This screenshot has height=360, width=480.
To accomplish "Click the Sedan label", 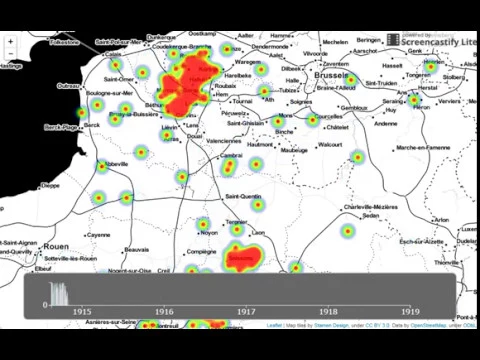I will click(371, 215).
